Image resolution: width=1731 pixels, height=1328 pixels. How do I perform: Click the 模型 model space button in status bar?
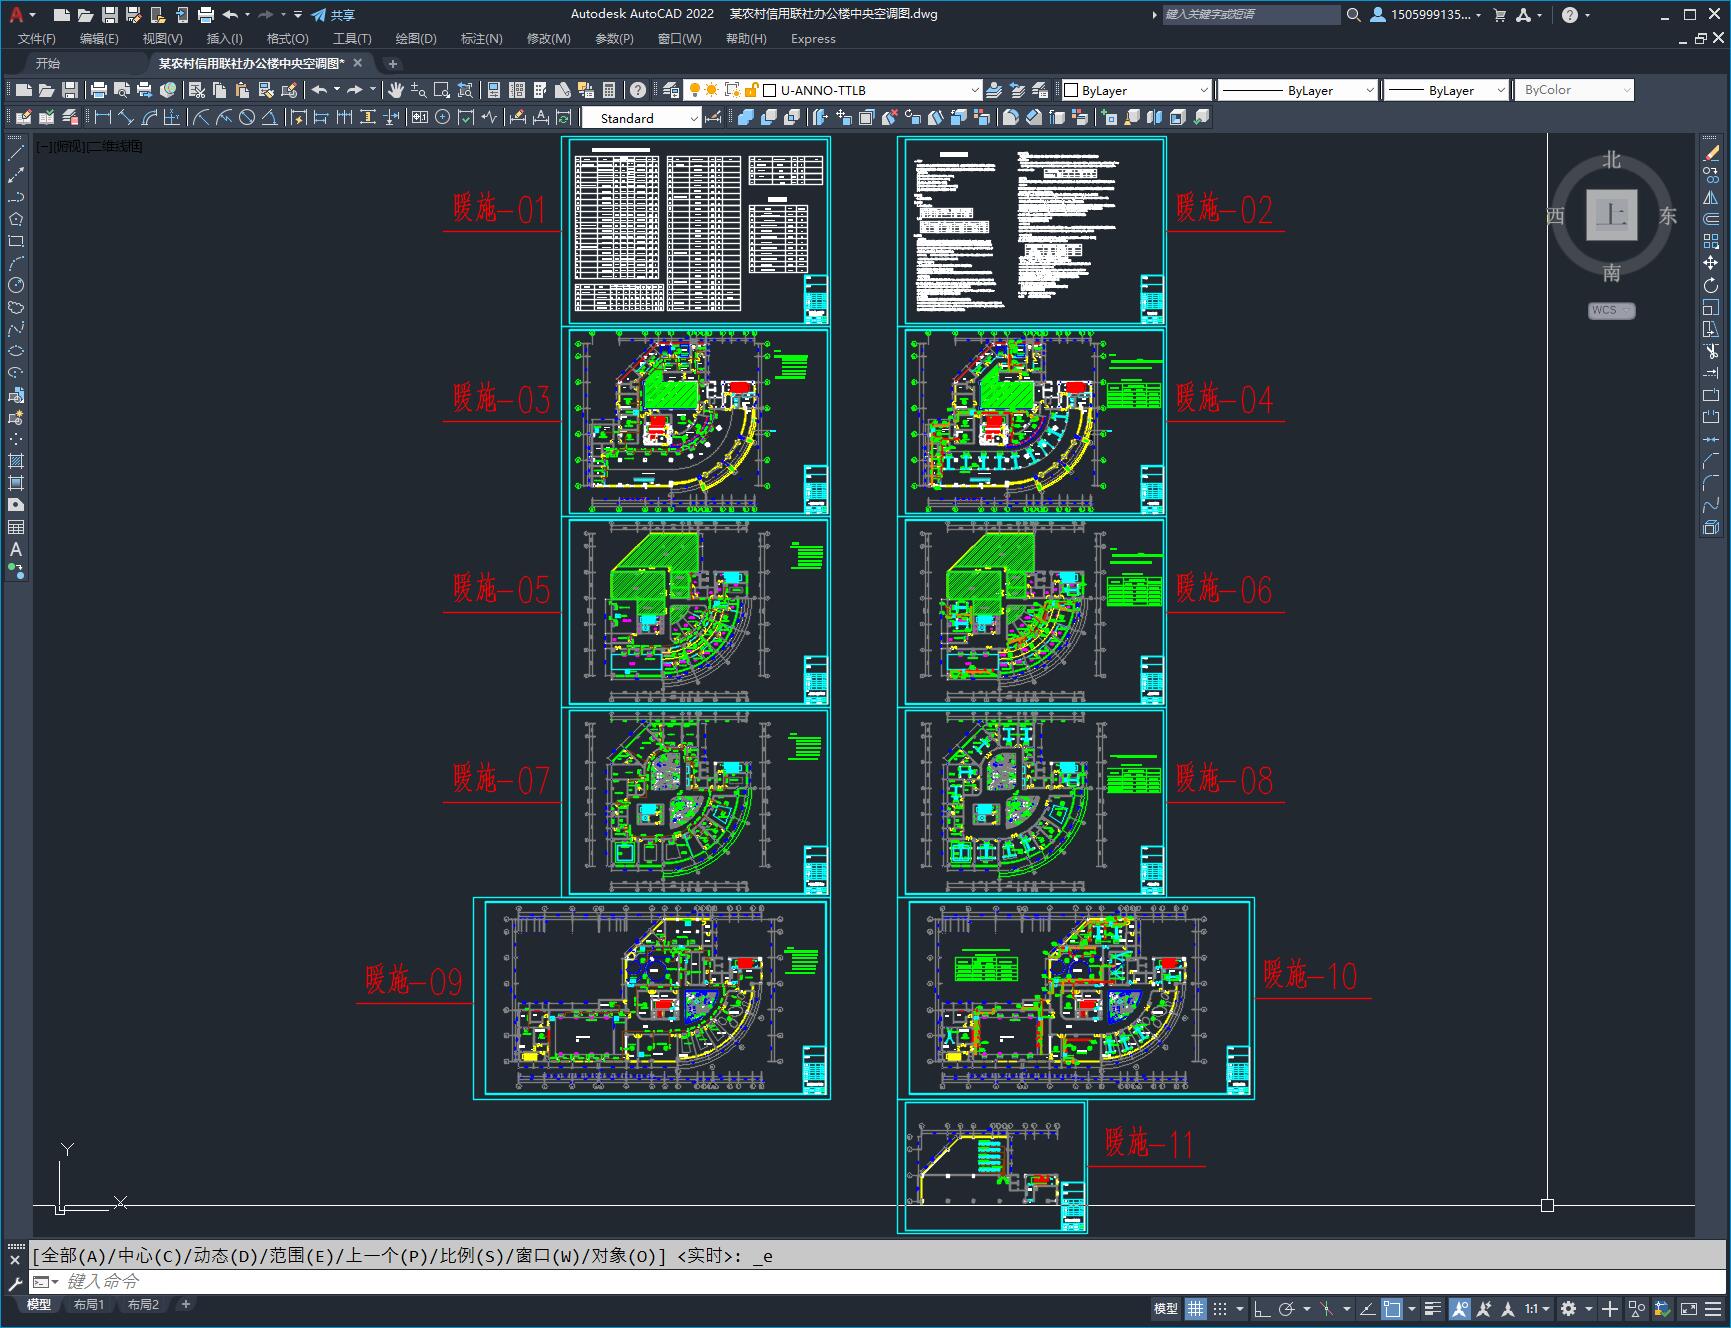point(1166,1308)
